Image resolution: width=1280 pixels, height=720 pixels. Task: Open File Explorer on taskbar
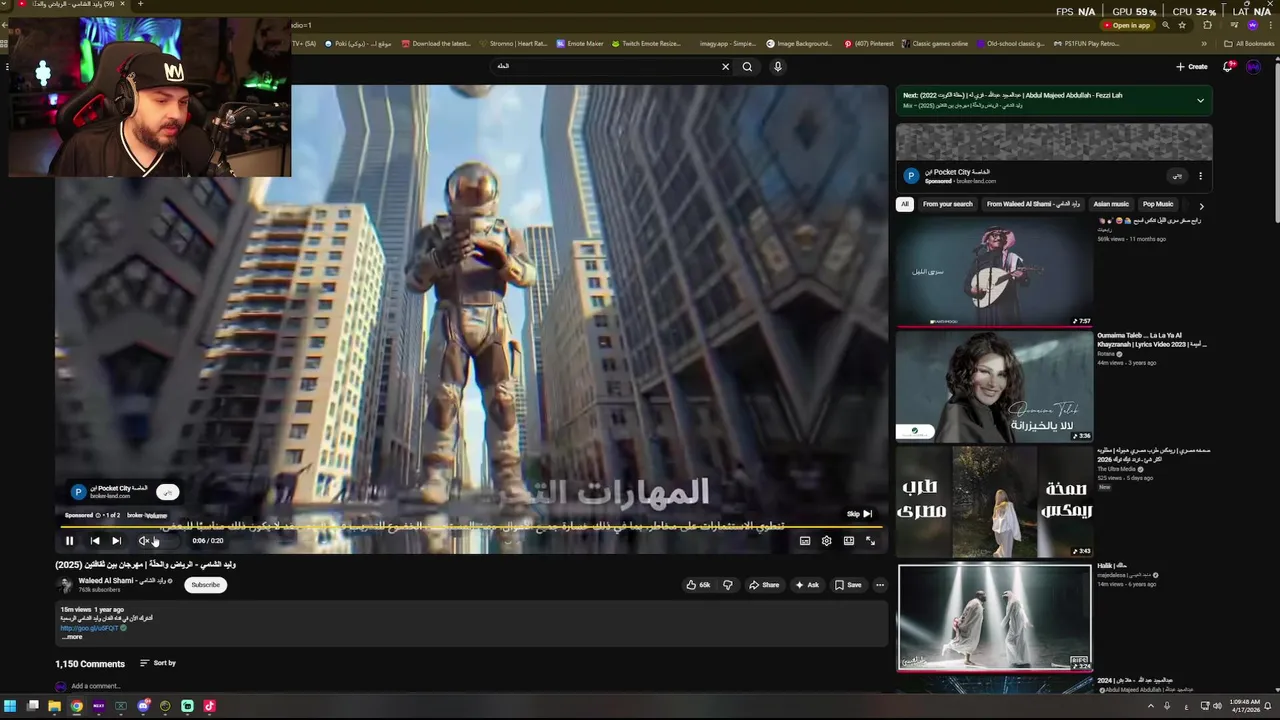(55, 706)
